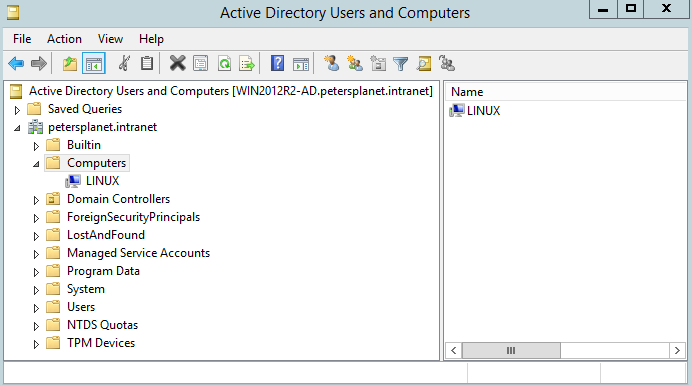Click the Paste clipboard icon
The height and width of the screenshot is (386, 692).
click(147, 64)
